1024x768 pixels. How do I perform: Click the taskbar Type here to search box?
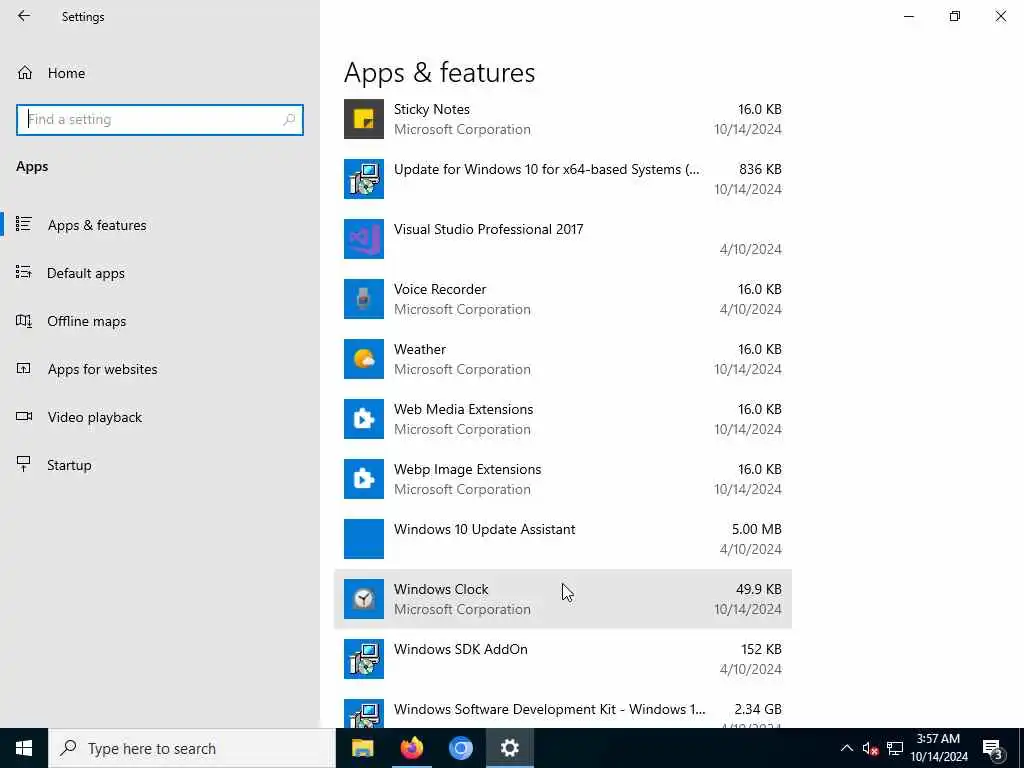(x=191, y=748)
